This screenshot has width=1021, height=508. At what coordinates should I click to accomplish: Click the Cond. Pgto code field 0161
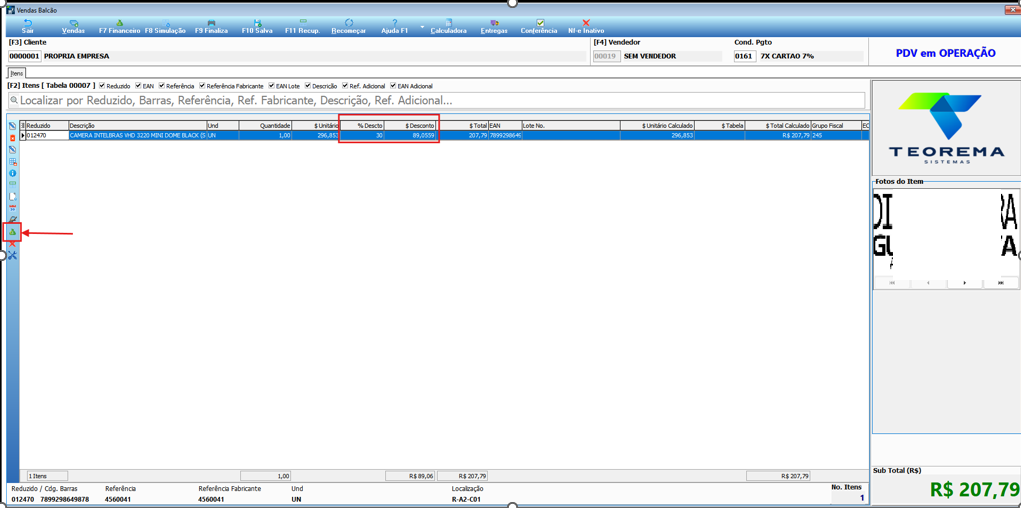point(745,56)
